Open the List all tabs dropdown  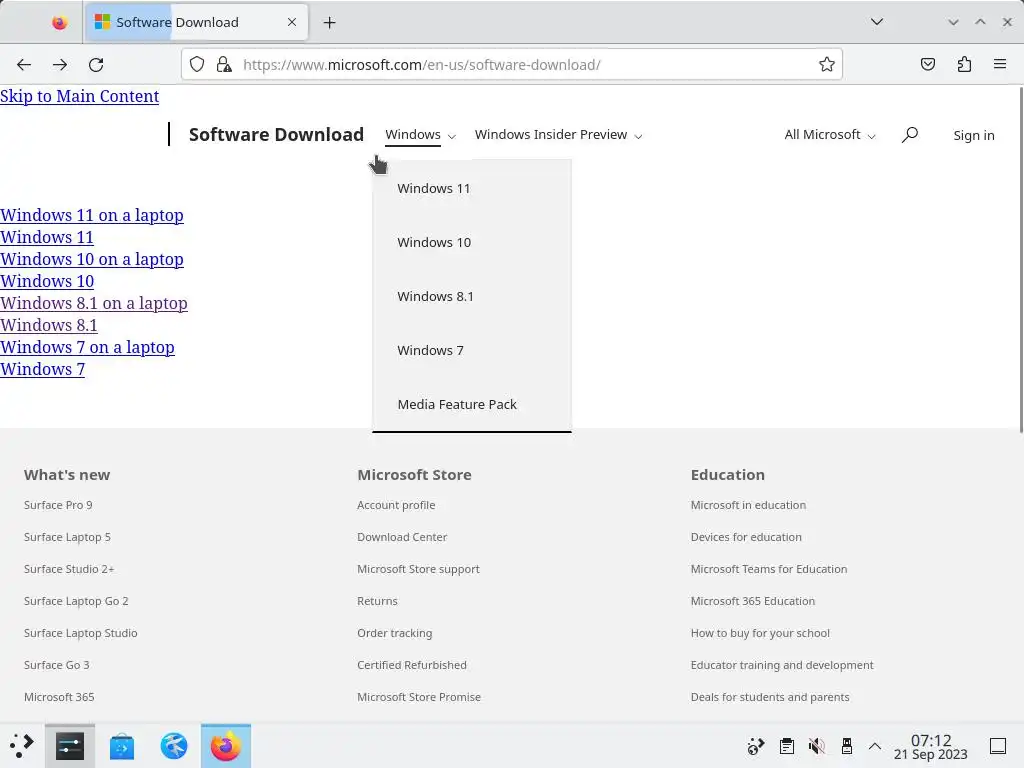click(x=877, y=22)
